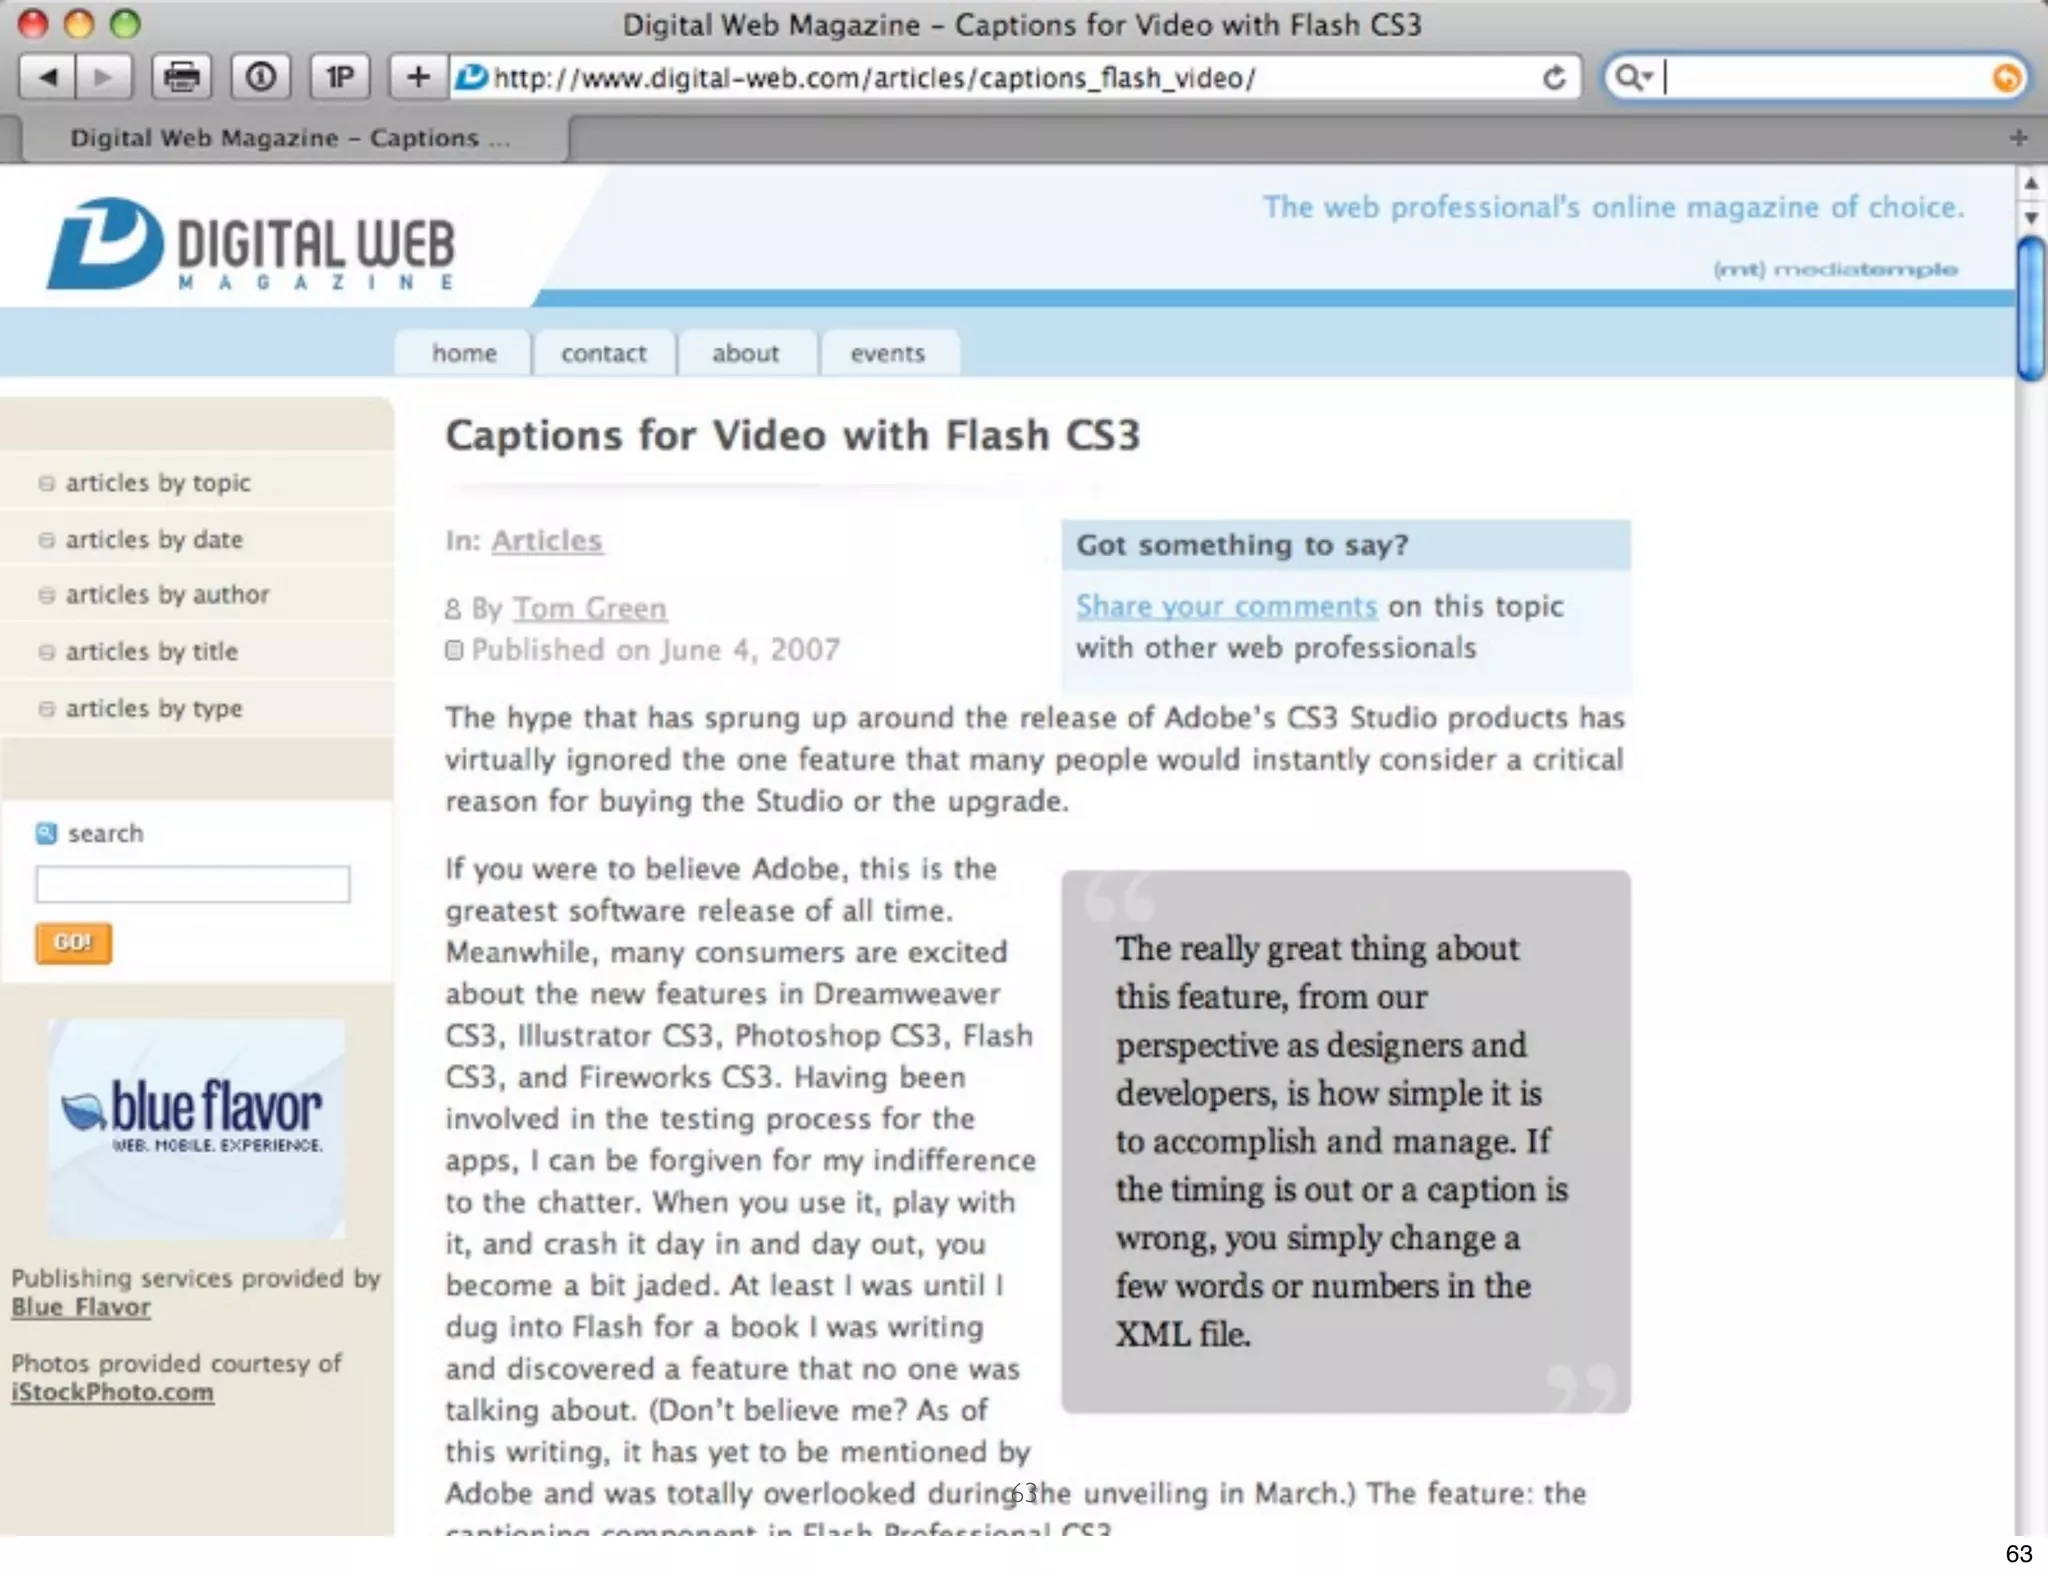Click the browser Back arrow button
This screenshot has height=1576, width=2048.
click(46, 77)
